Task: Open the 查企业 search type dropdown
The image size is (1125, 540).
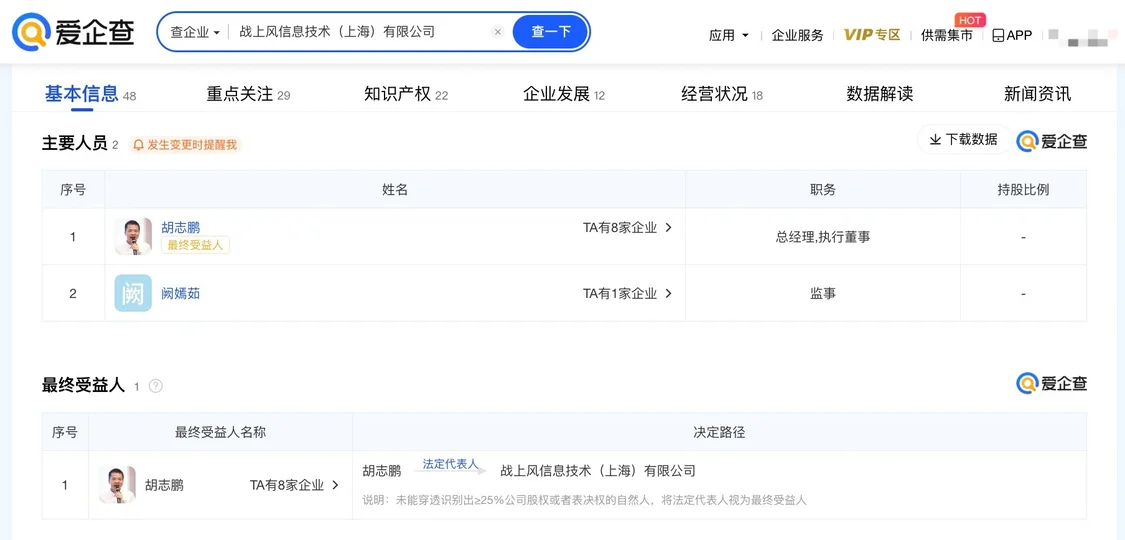Action: point(194,32)
